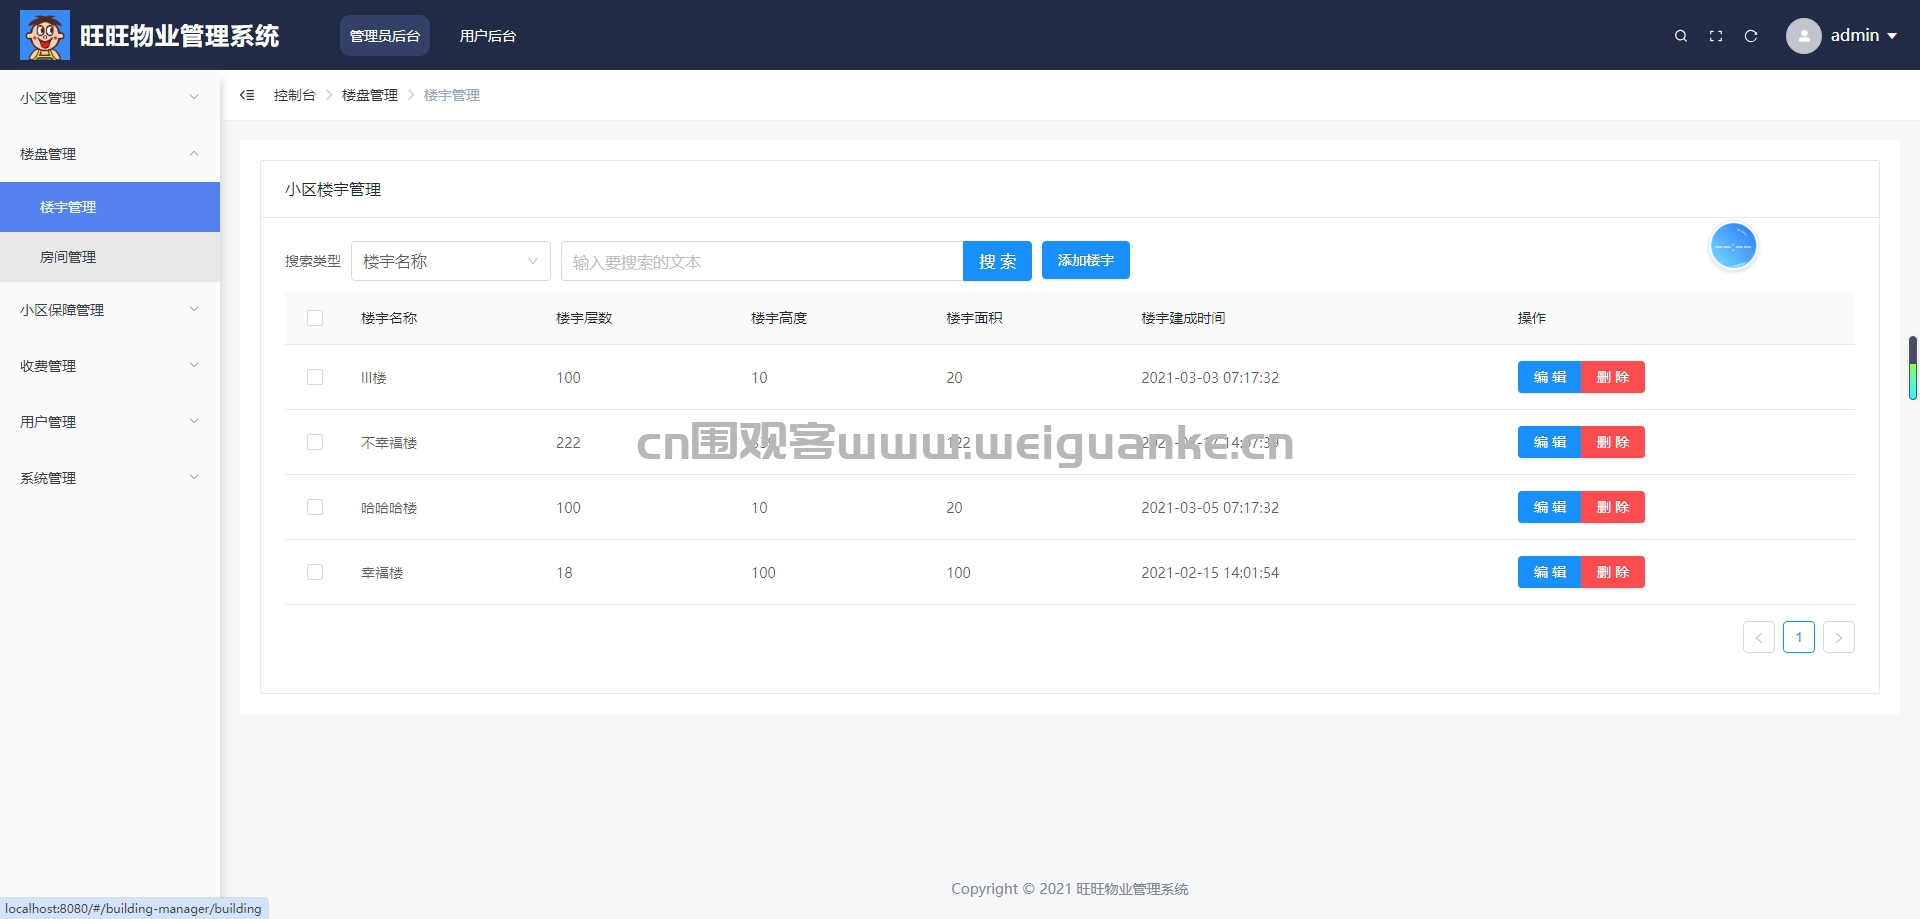Select page 1 in pagination
Image resolution: width=1920 pixels, height=919 pixels.
pyautogui.click(x=1799, y=637)
